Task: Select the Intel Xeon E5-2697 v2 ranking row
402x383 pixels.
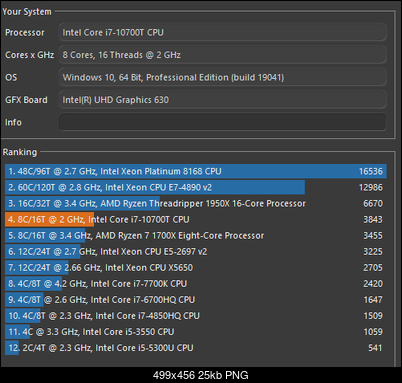Action: click(x=196, y=251)
